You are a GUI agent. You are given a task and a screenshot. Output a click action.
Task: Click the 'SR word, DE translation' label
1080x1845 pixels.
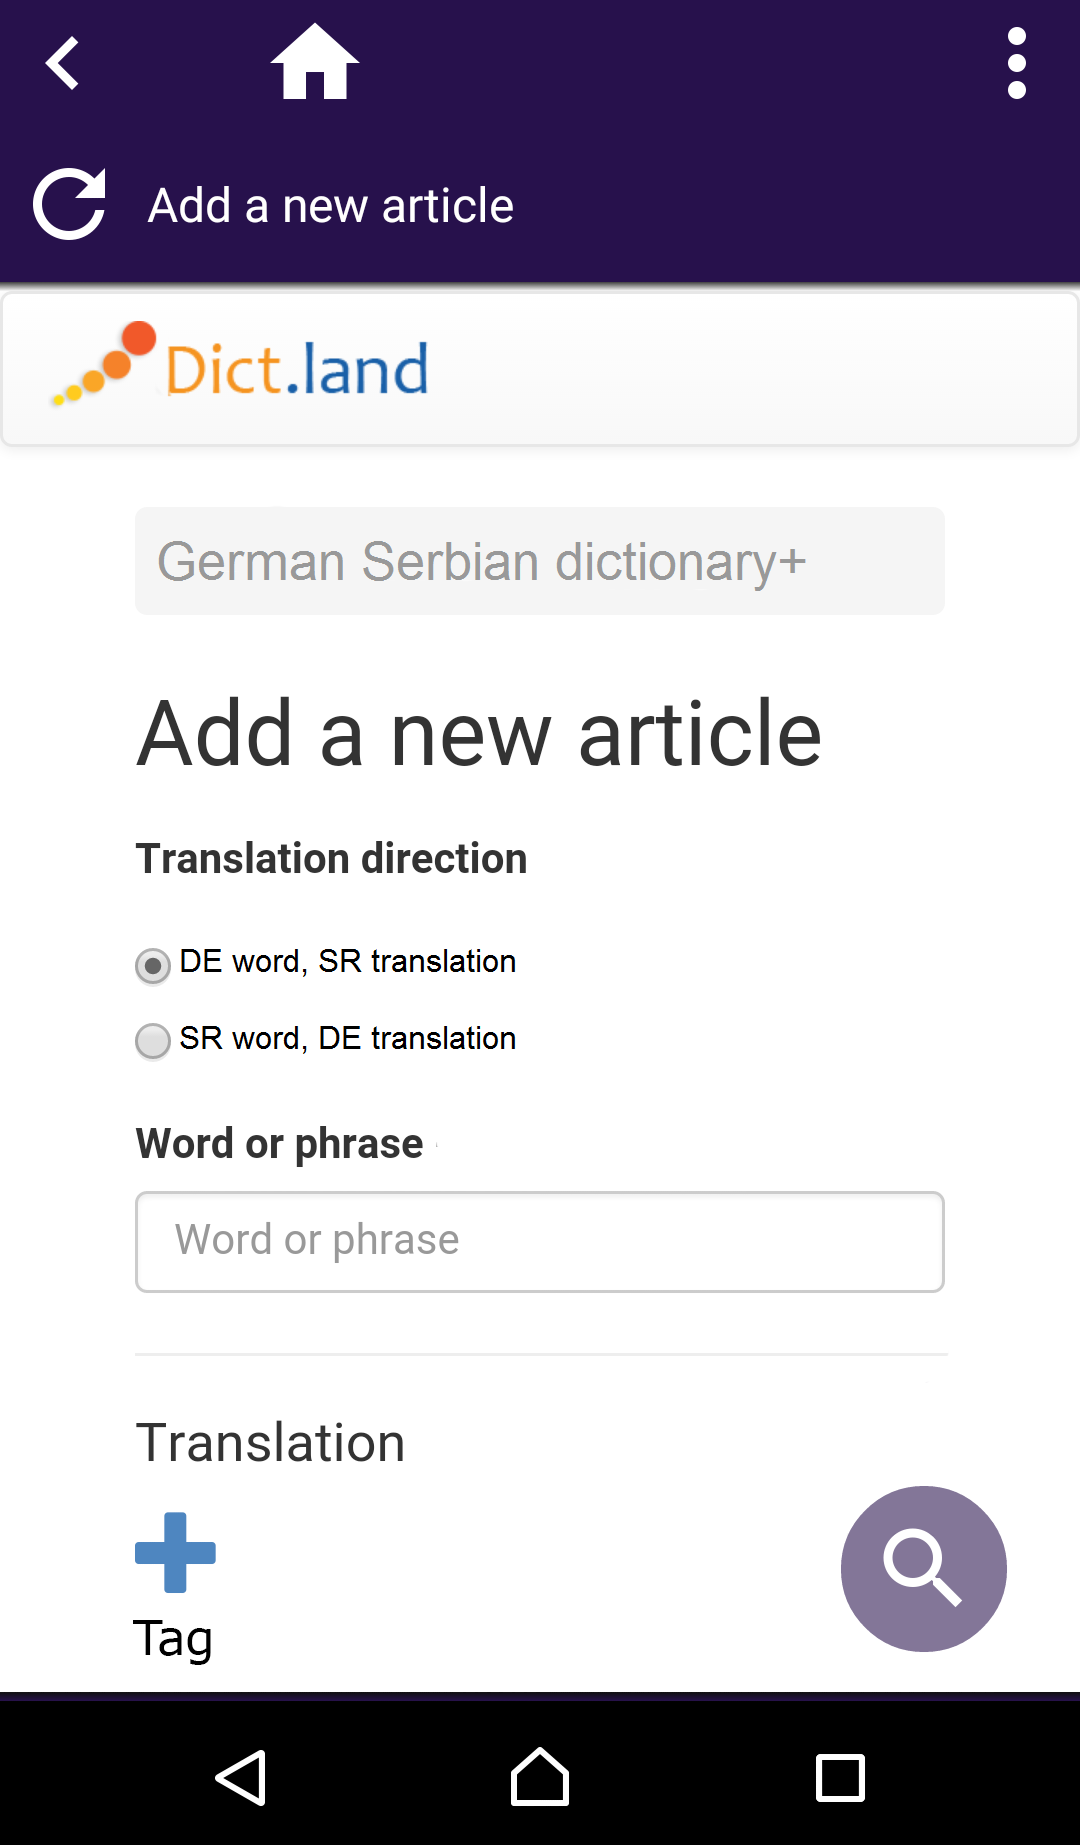[347, 1039]
